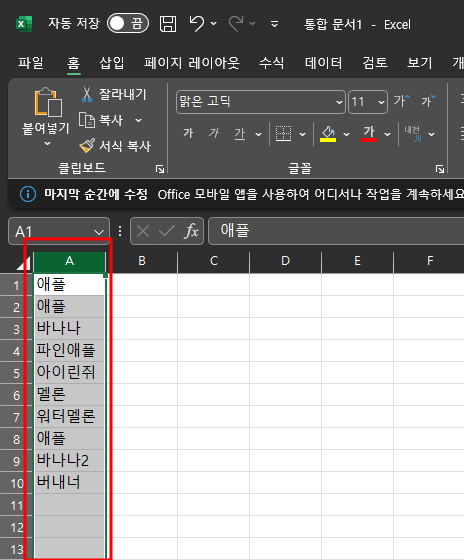Click the formula bar cancel X icon

pyautogui.click(x=143, y=231)
